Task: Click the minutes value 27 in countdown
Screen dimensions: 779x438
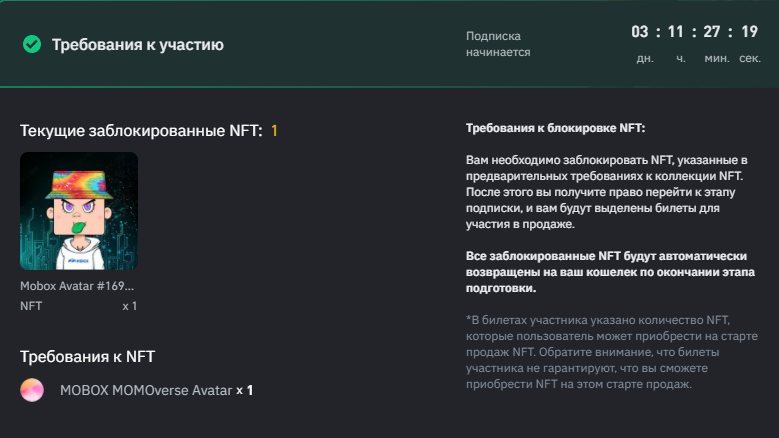Action: tap(711, 32)
